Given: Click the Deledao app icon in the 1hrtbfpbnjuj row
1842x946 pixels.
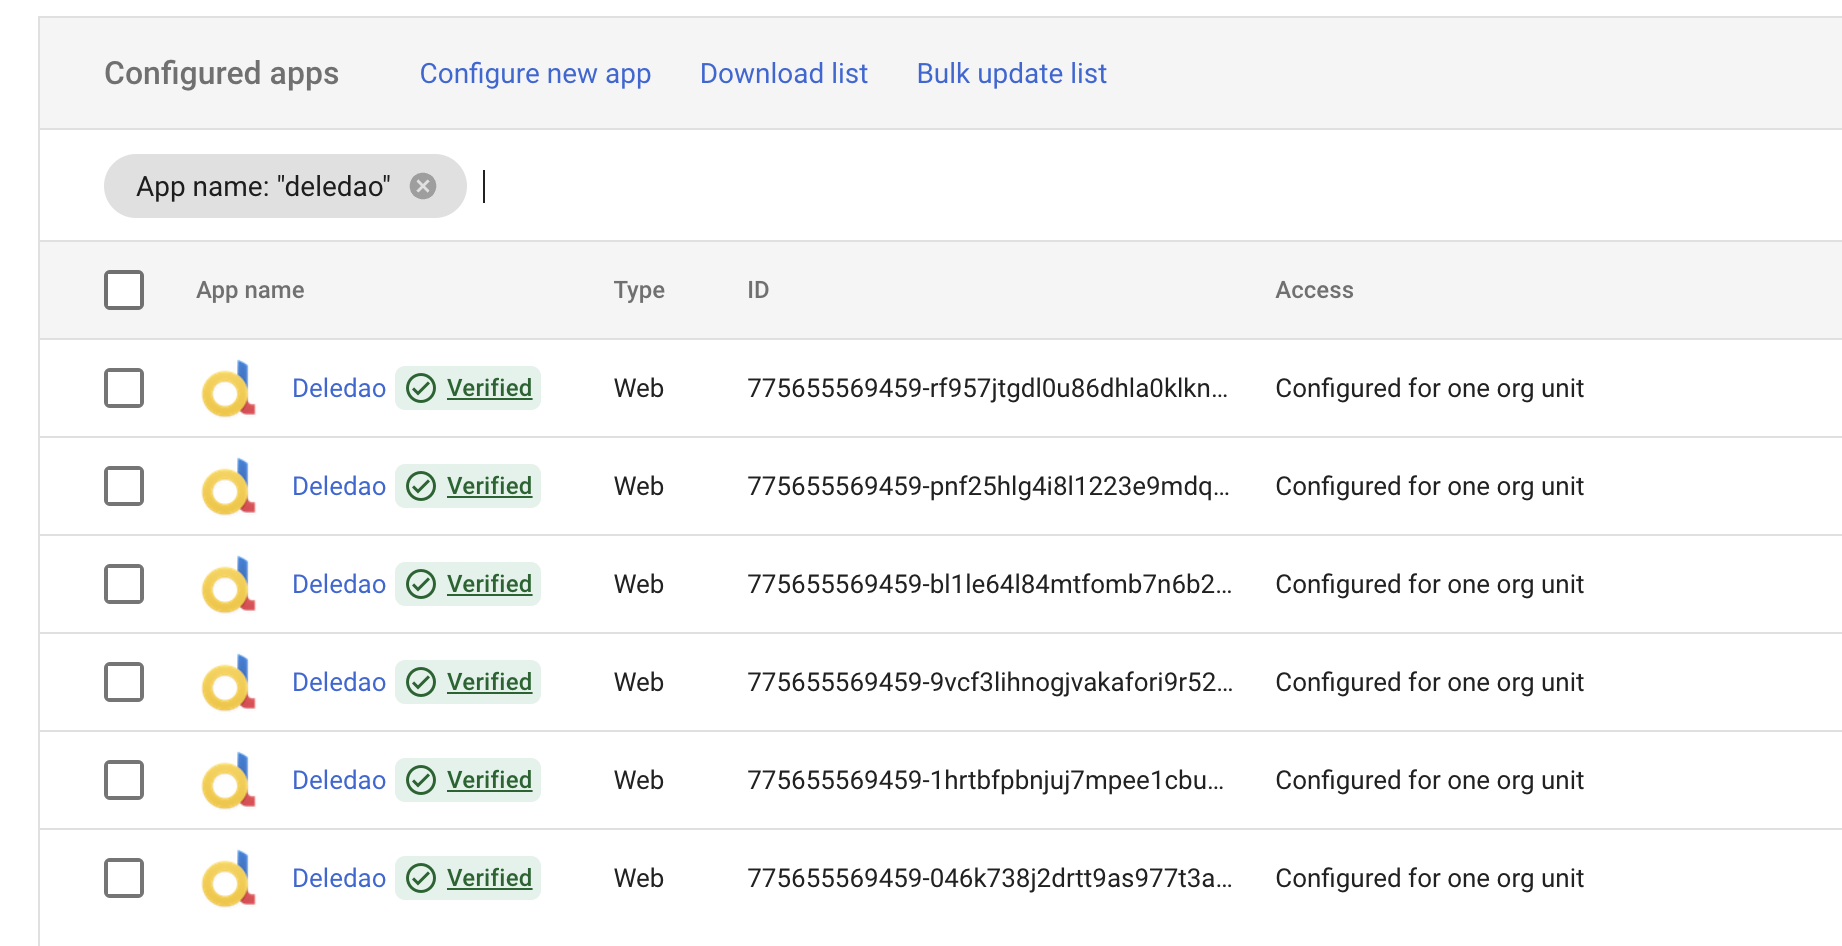Looking at the screenshot, I should 229,780.
